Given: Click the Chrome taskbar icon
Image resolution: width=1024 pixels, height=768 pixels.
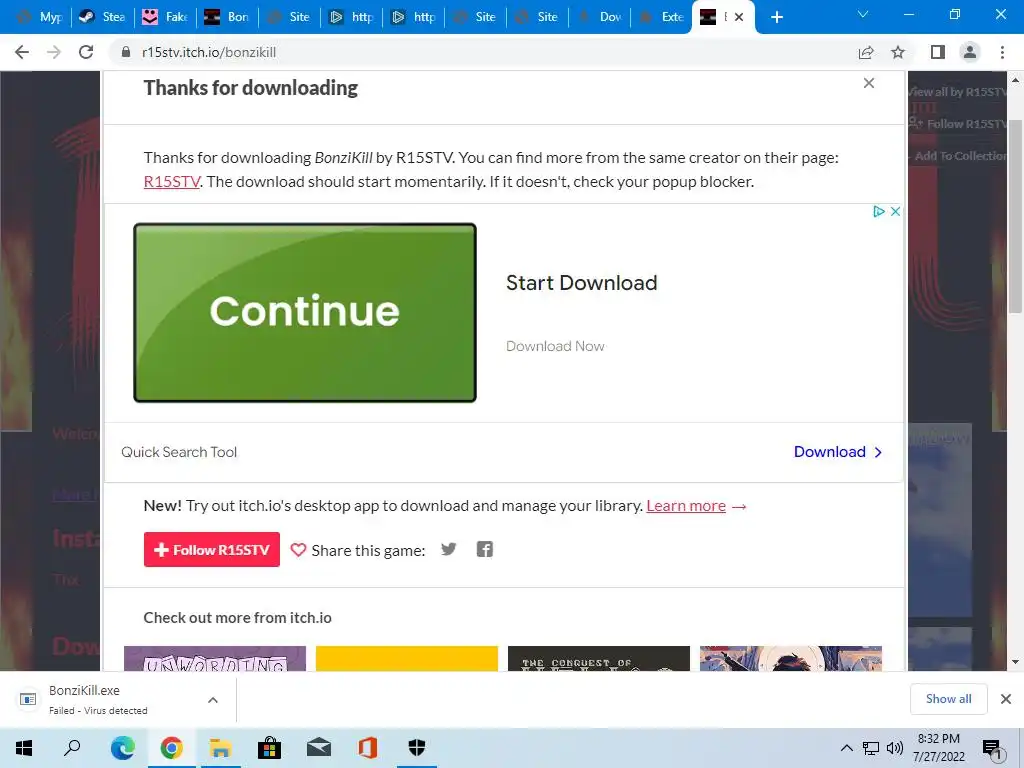Looking at the screenshot, I should [x=171, y=748].
